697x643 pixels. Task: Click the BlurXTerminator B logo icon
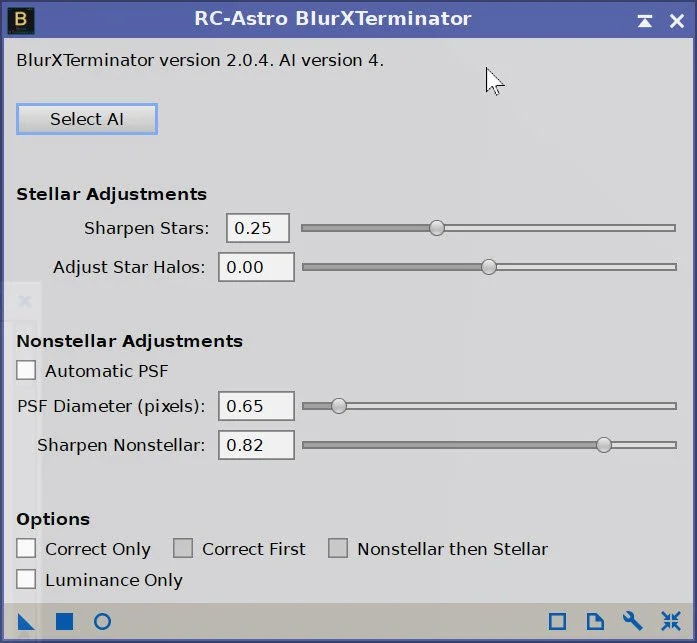point(20,20)
